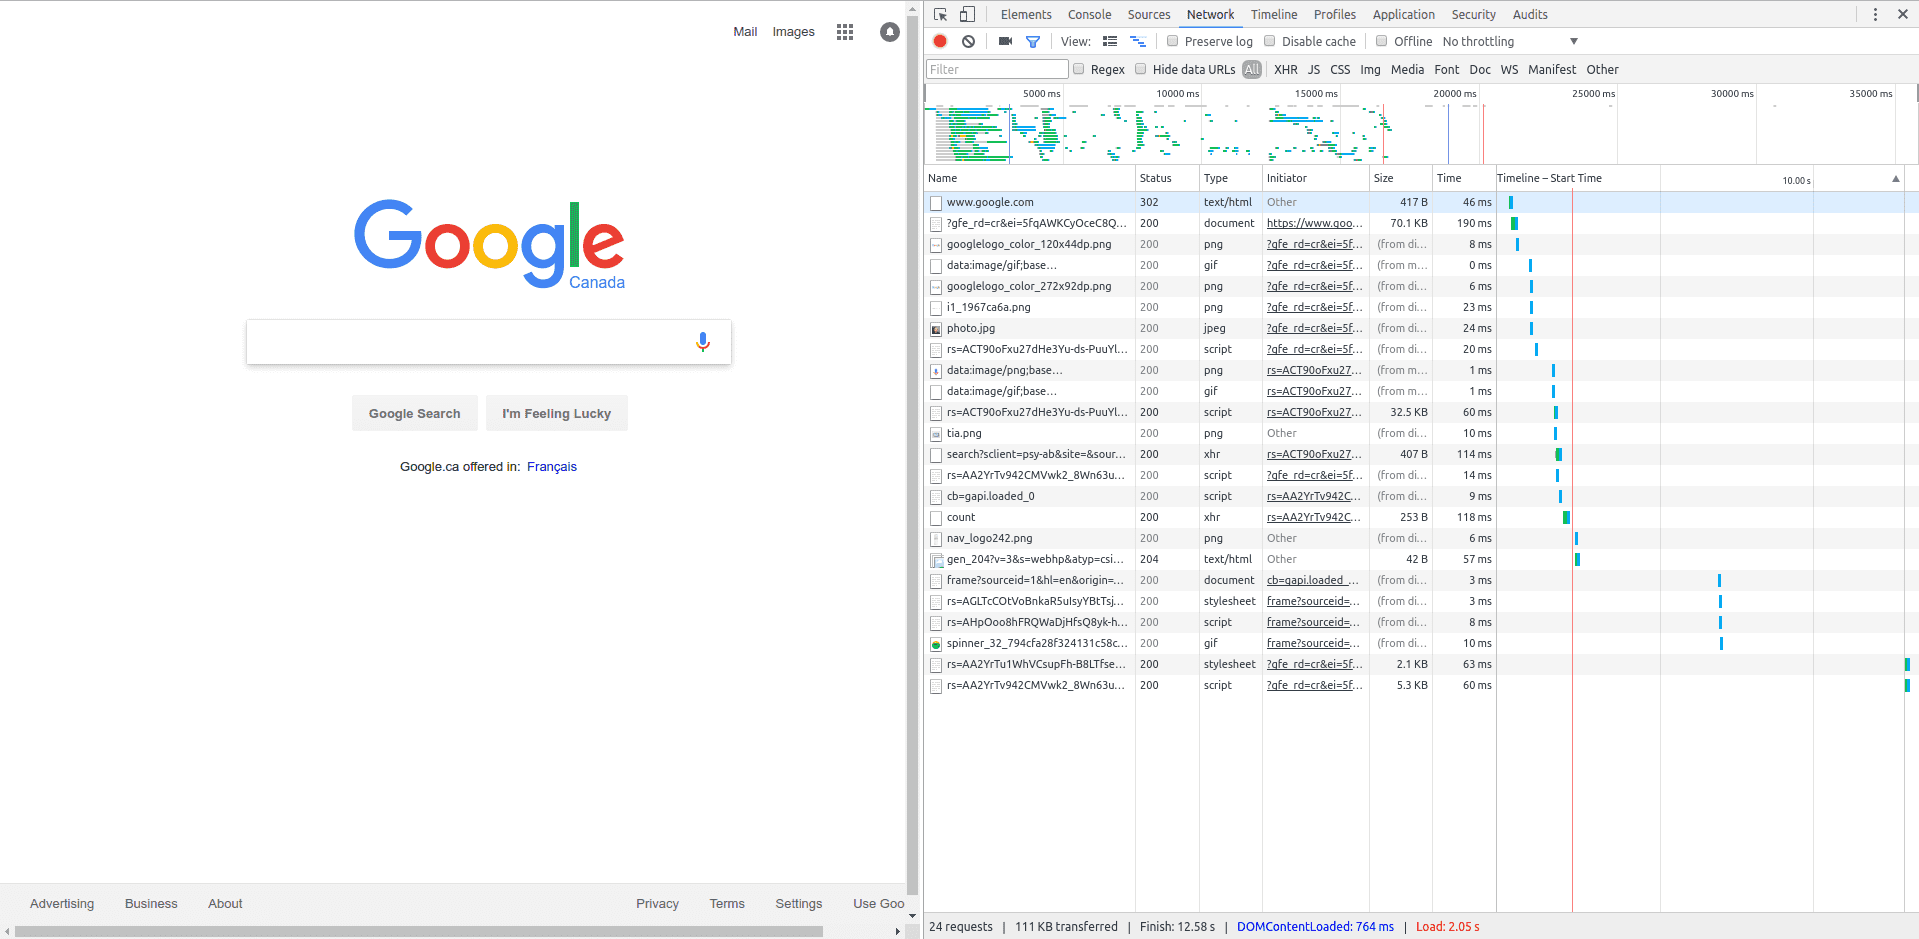Image resolution: width=1919 pixels, height=939 pixels.
Task: Open the Audits tab
Action: 1530,14
